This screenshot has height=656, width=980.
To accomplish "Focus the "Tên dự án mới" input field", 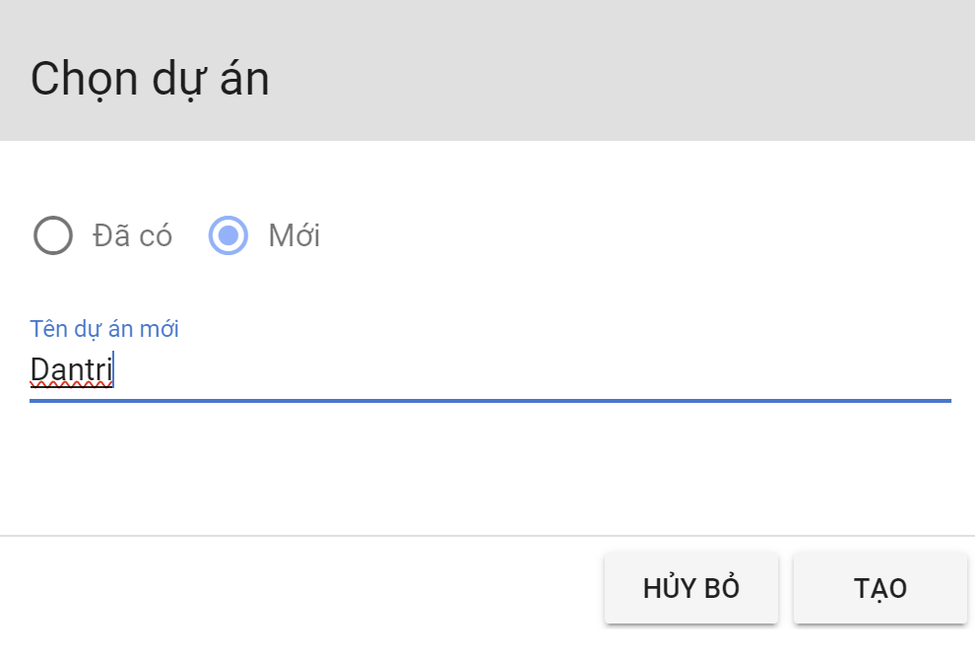I will click(490, 371).
